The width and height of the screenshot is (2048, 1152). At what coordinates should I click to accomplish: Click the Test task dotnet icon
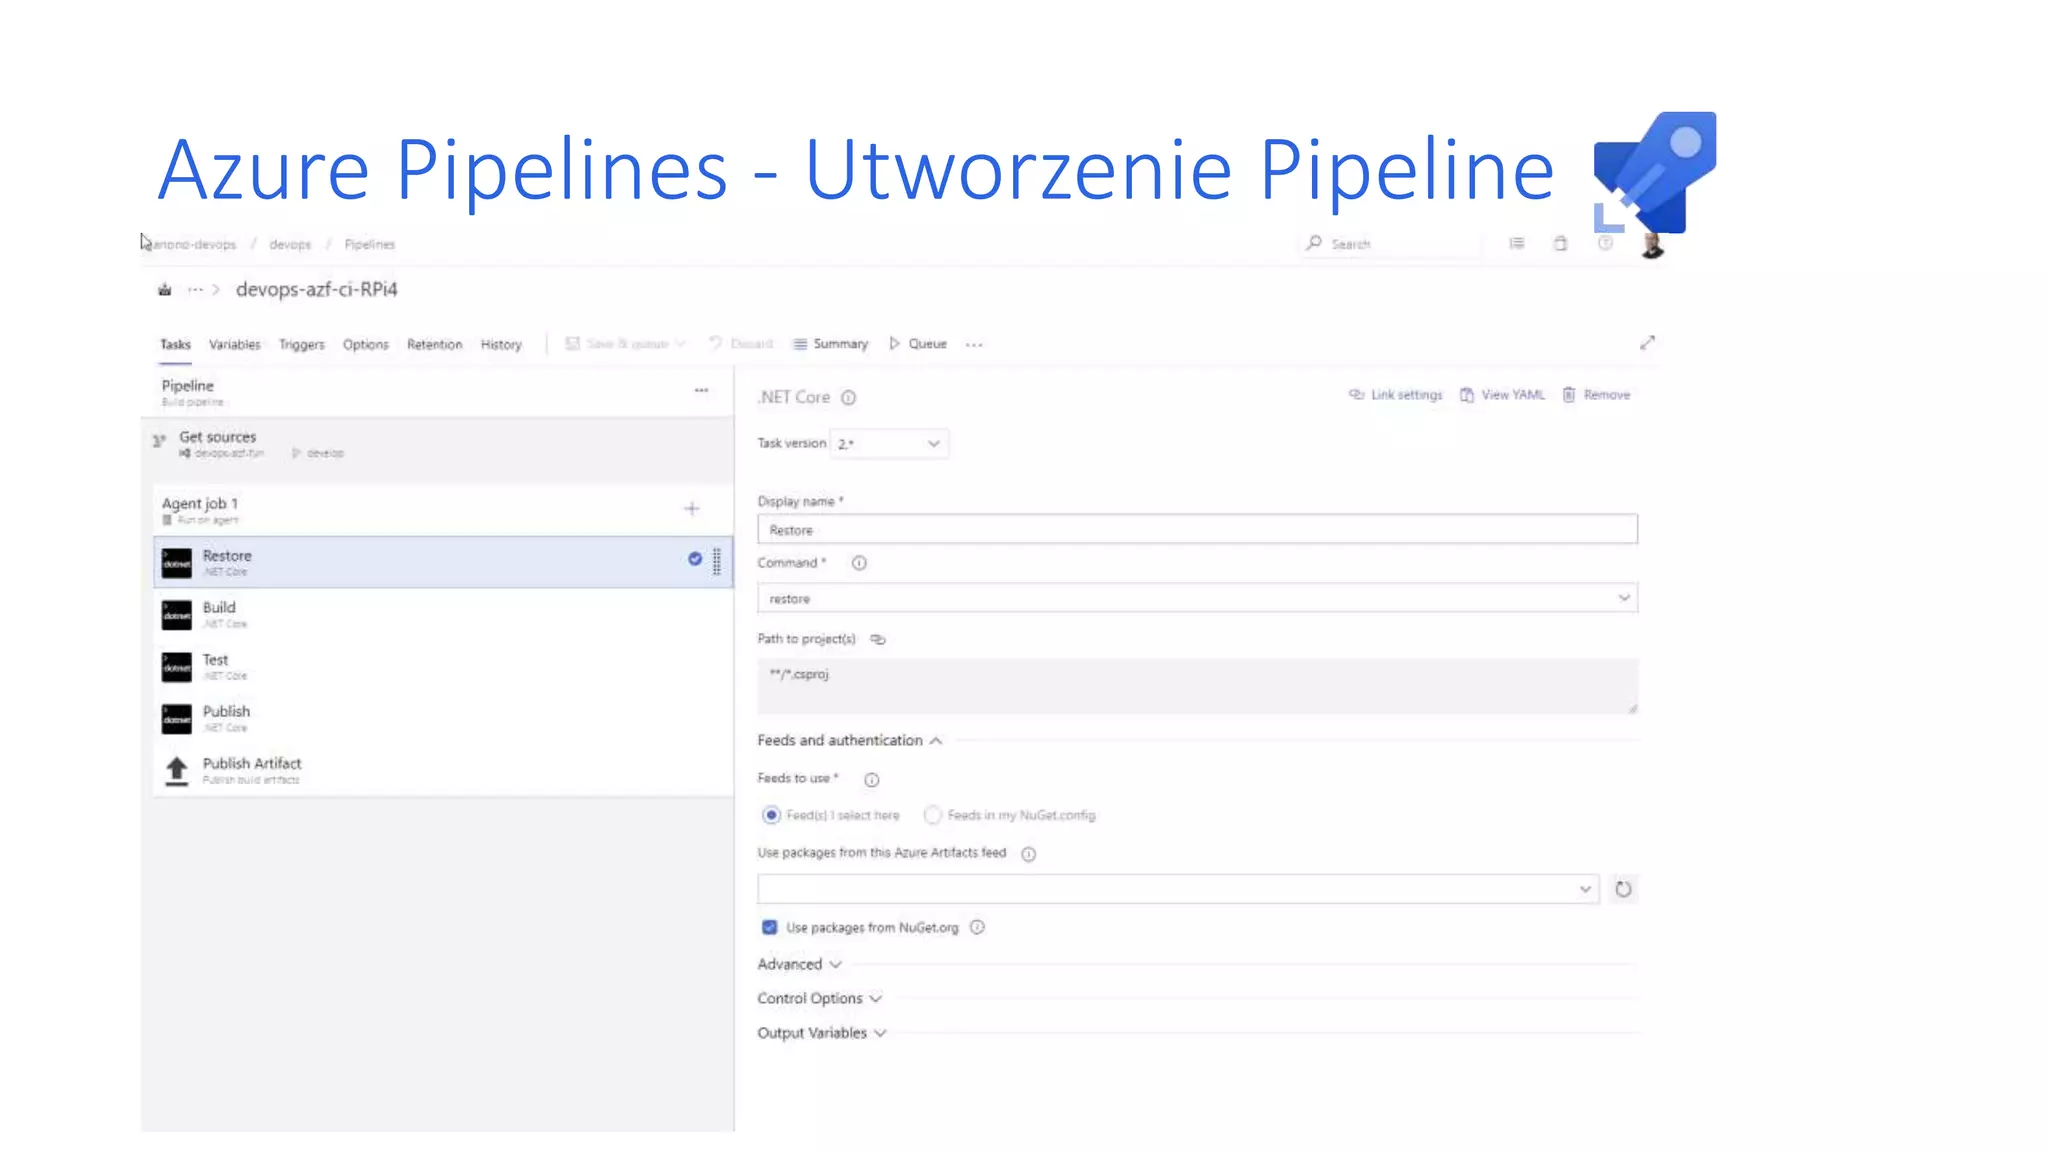(177, 667)
